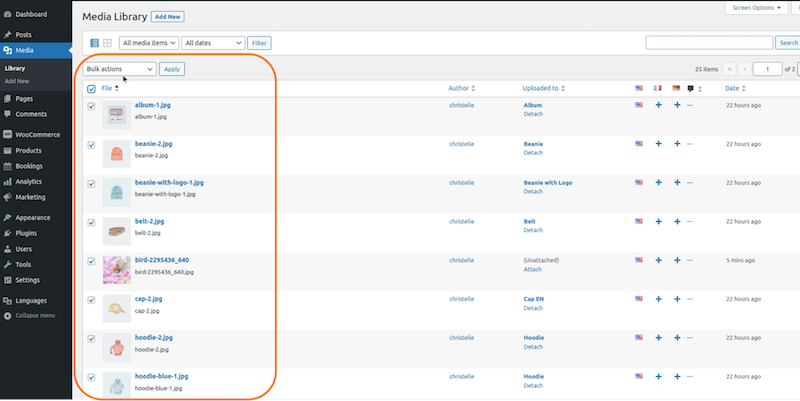
Task: Open Posts menu
Action: (23, 35)
